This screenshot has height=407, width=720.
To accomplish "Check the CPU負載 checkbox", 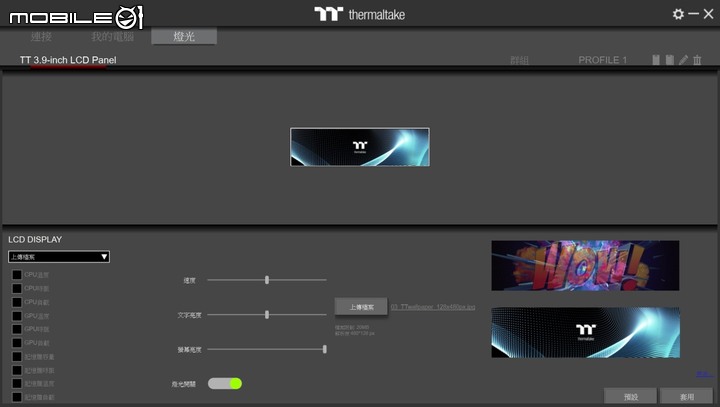I will [17, 302].
